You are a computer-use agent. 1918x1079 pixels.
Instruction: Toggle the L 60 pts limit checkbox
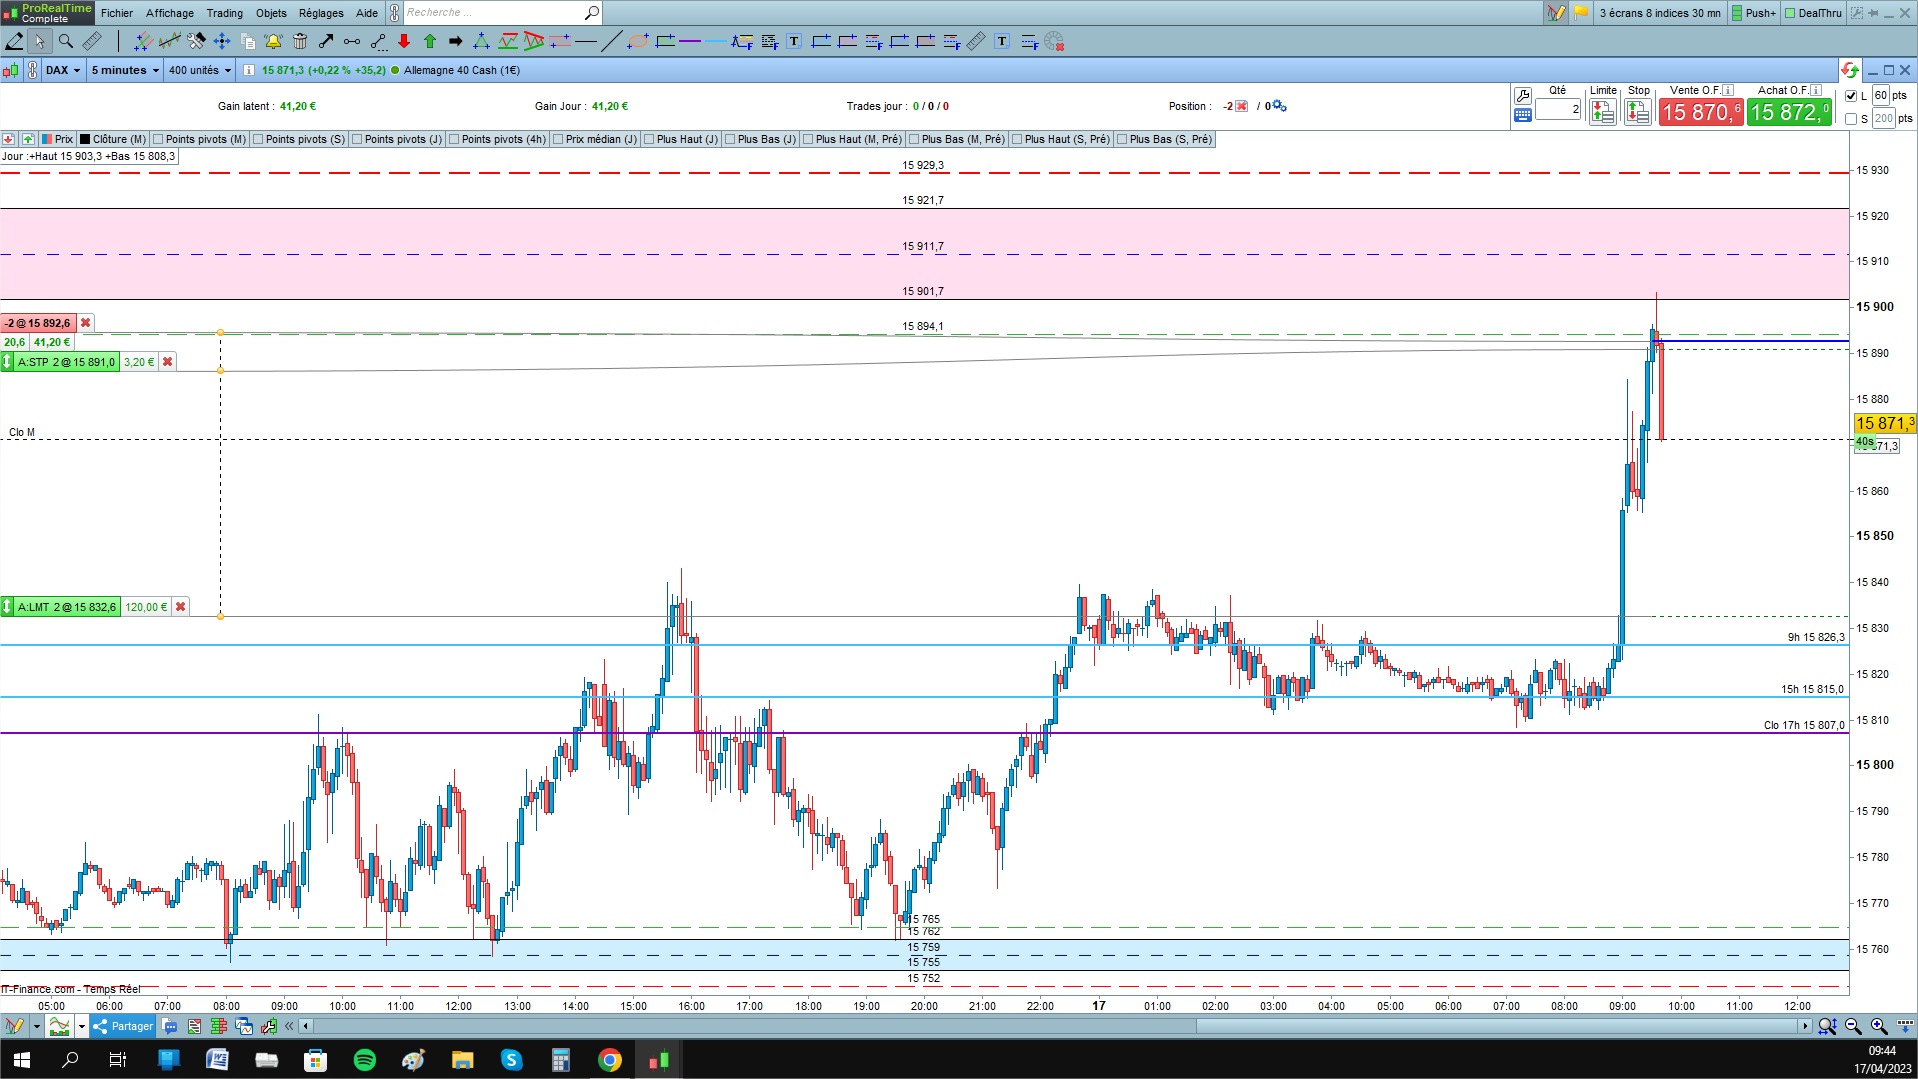click(x=1851, y=96)
